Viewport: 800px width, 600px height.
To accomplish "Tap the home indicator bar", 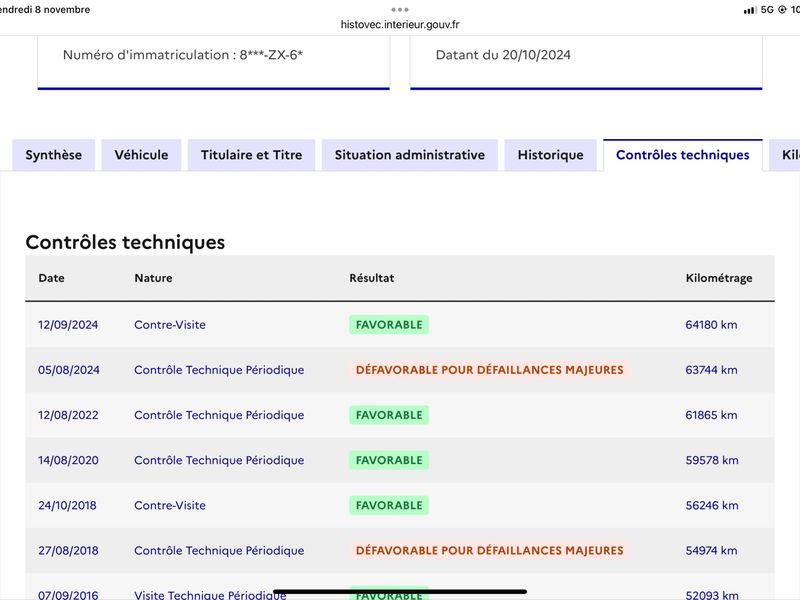I will [x=400, y=592].
